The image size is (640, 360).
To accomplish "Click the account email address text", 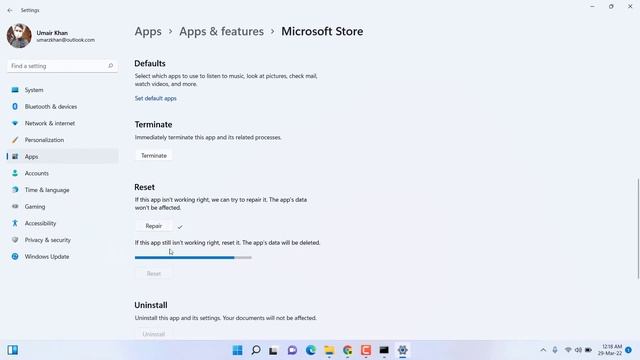I will [66, 40].
